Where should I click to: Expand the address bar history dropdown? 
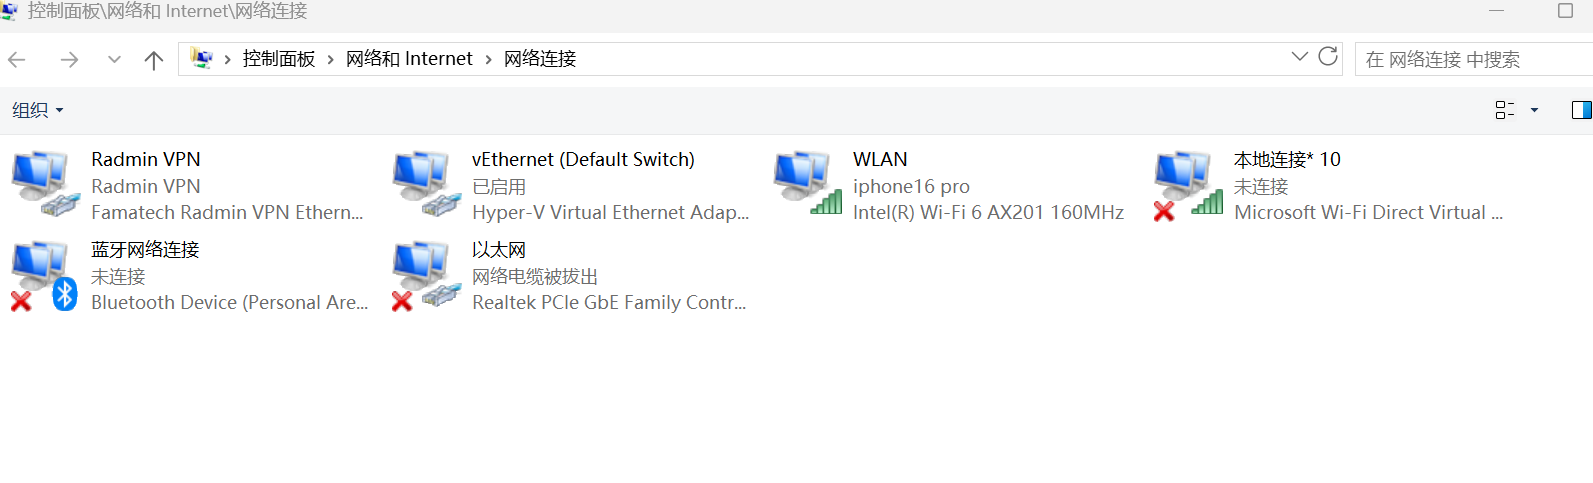click(1299, 57)
